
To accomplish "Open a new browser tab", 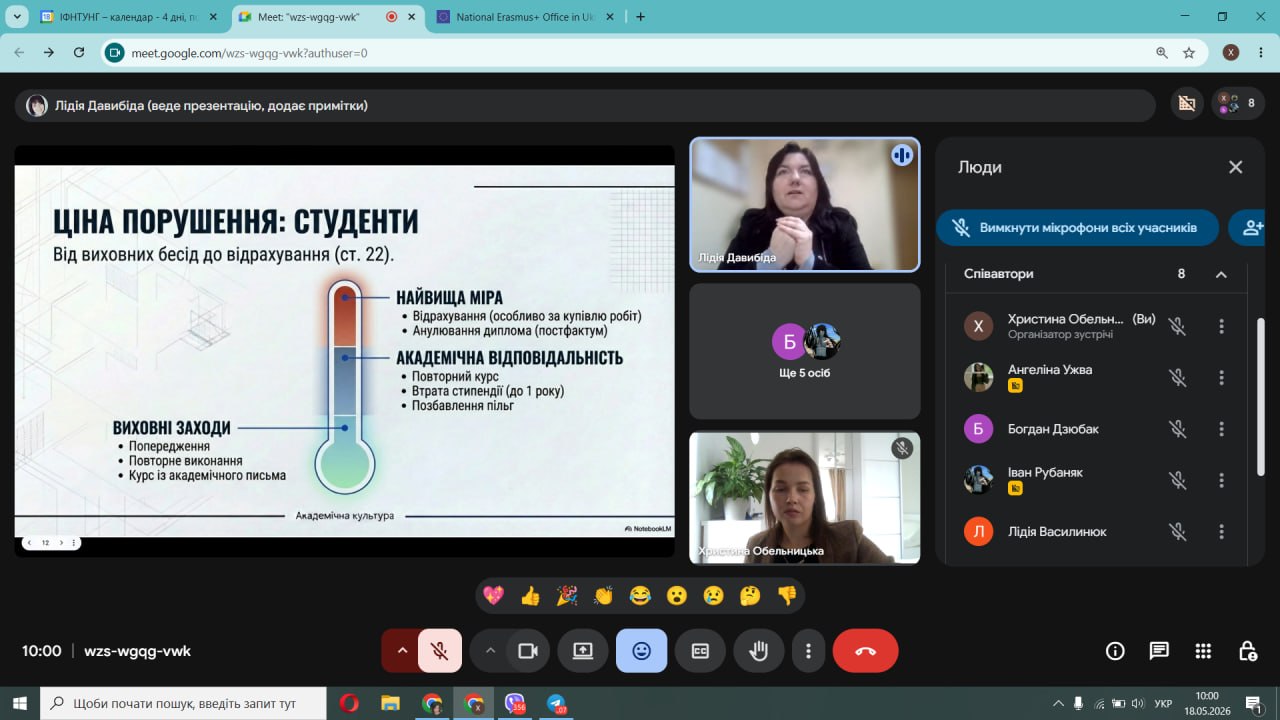I will [640, 17].
